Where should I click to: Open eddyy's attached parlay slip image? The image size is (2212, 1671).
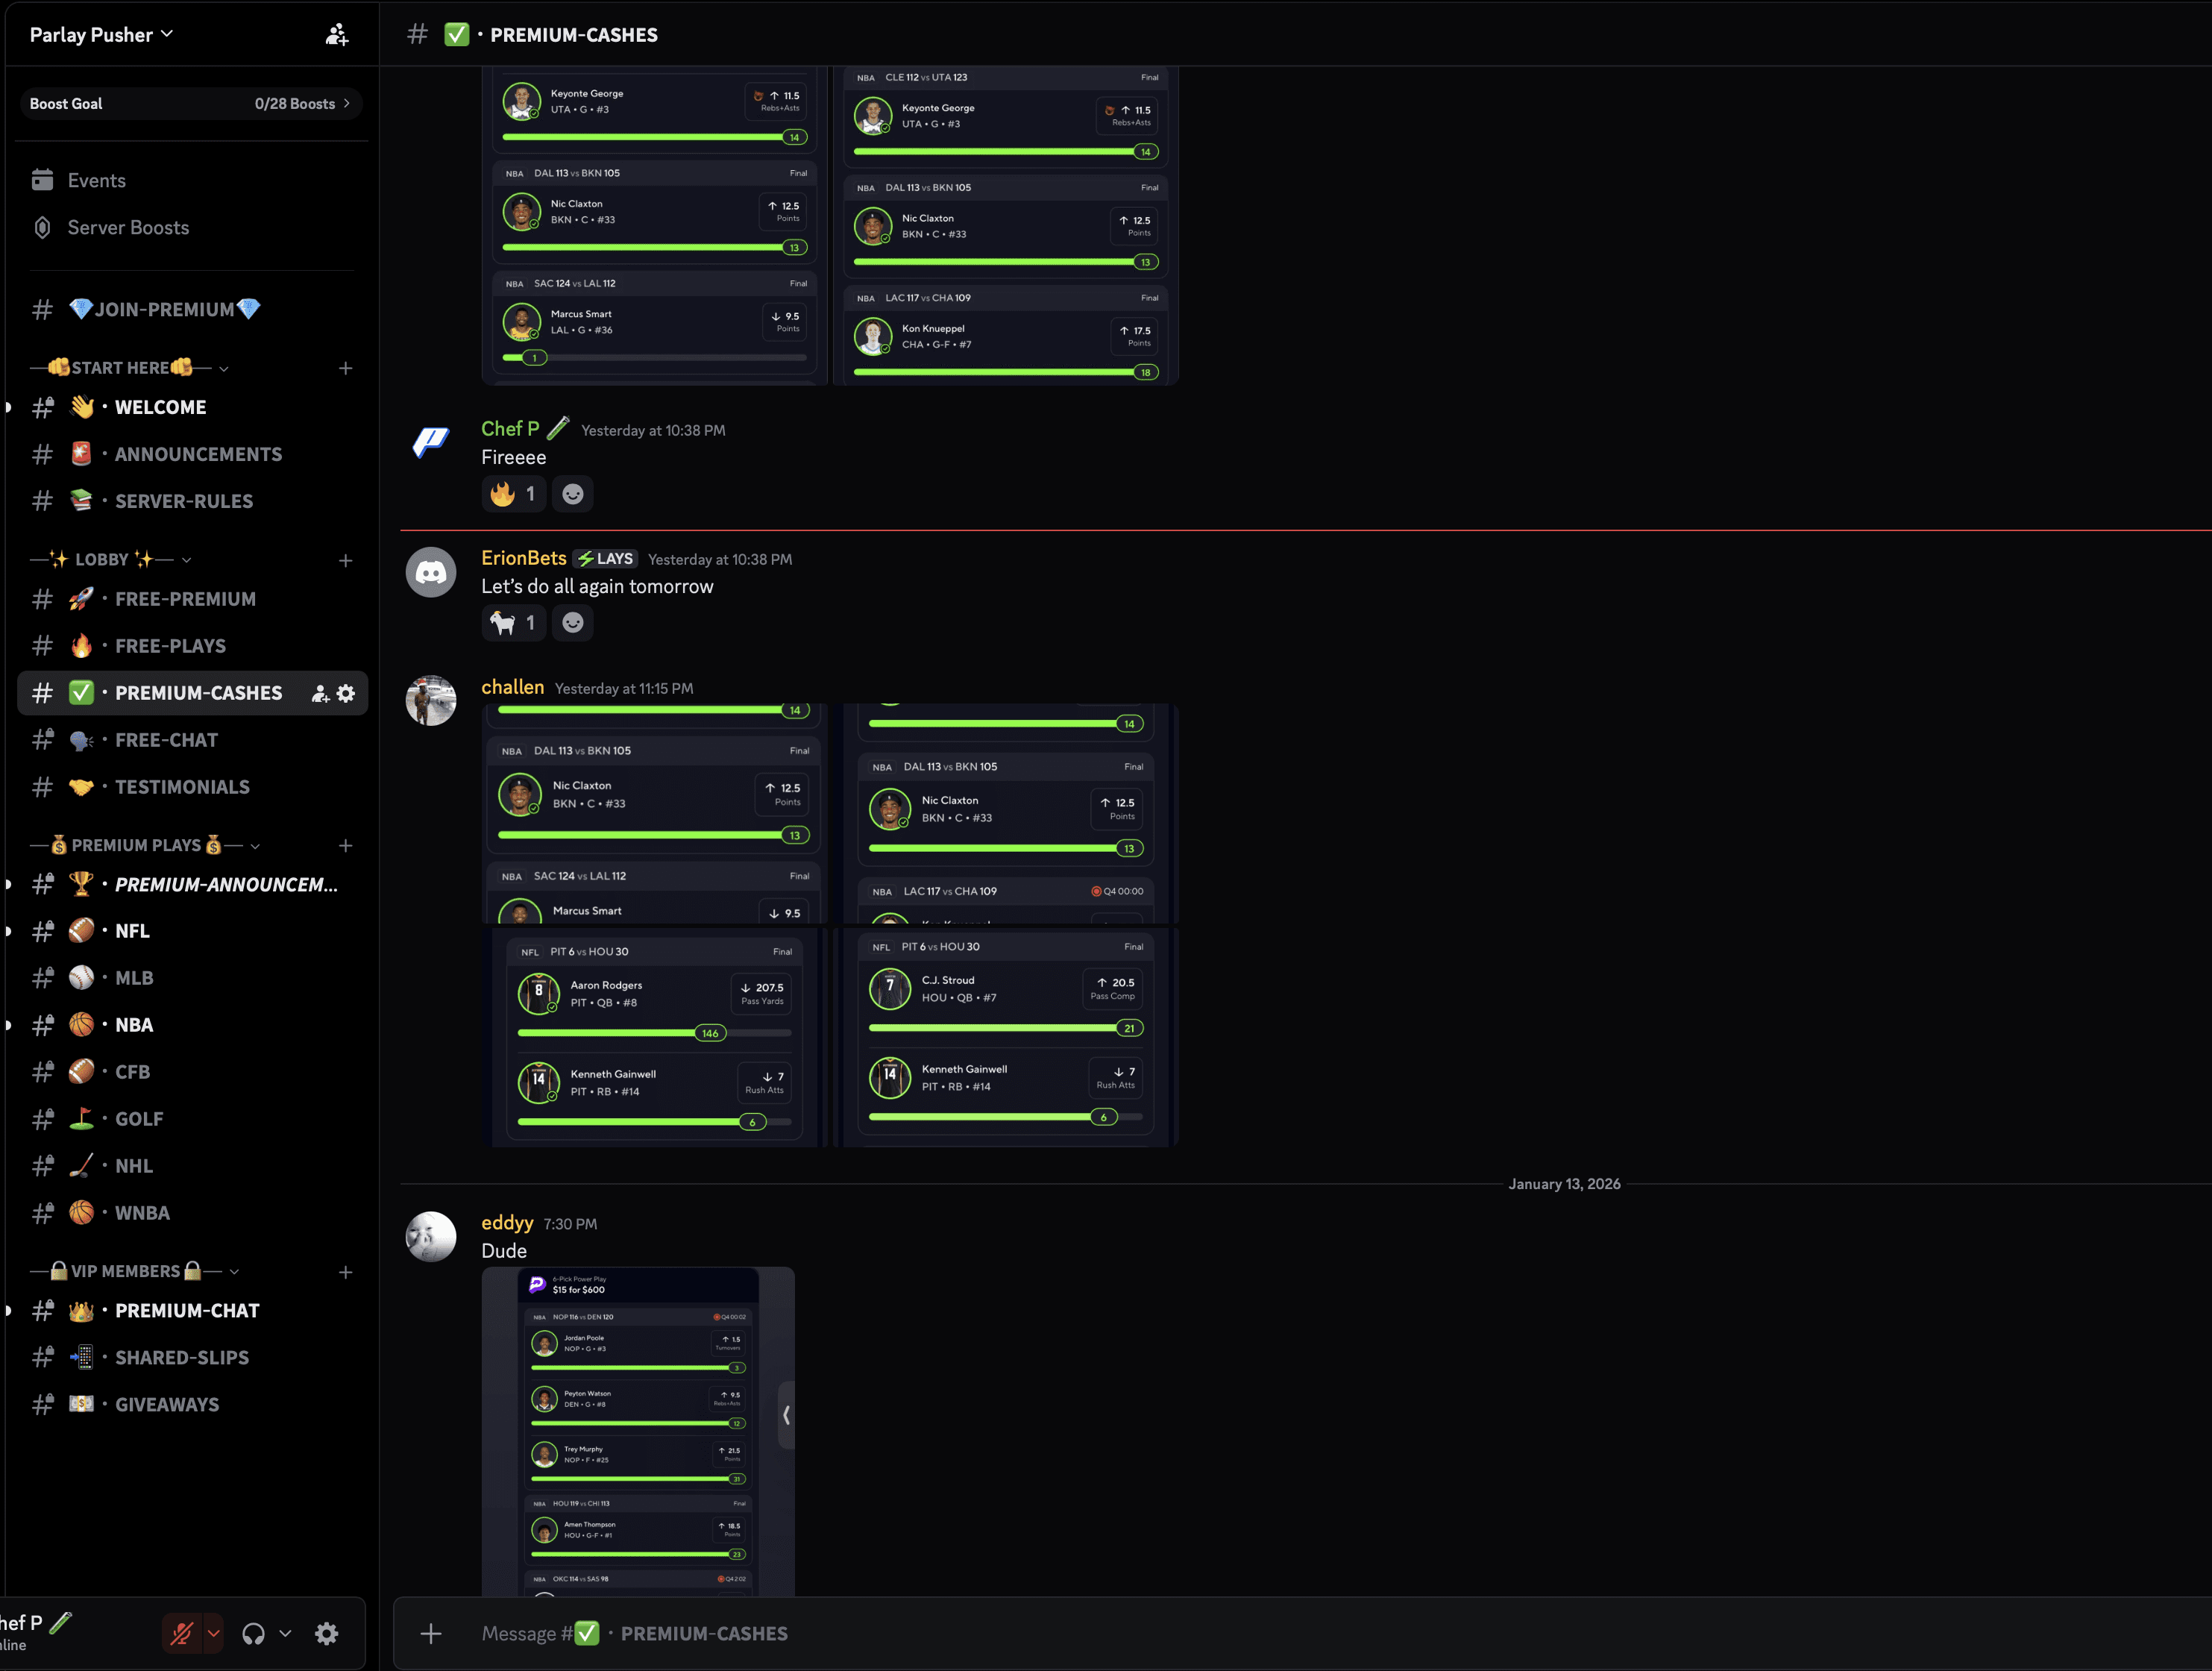pyautogui.click(x=638, y=1430)
